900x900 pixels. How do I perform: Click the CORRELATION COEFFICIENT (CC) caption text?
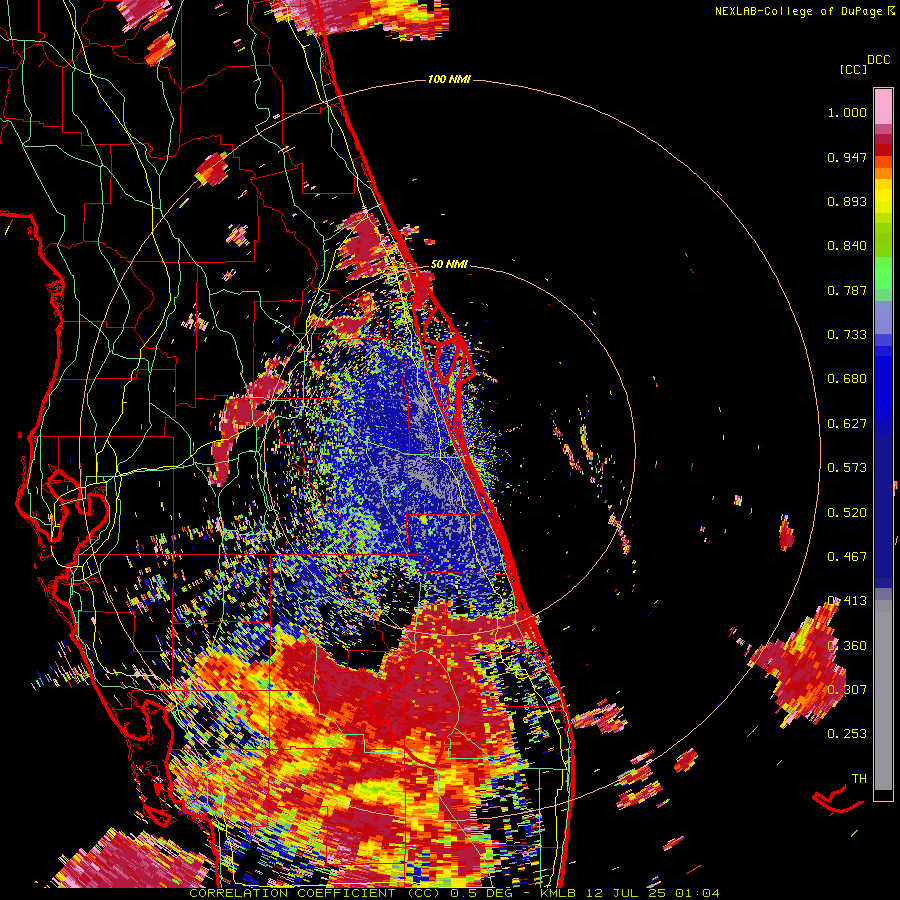coord(315,893)
